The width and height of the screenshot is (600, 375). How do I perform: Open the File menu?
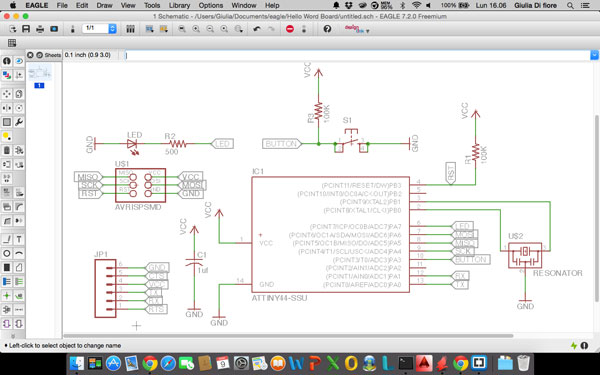coord(62,5)
